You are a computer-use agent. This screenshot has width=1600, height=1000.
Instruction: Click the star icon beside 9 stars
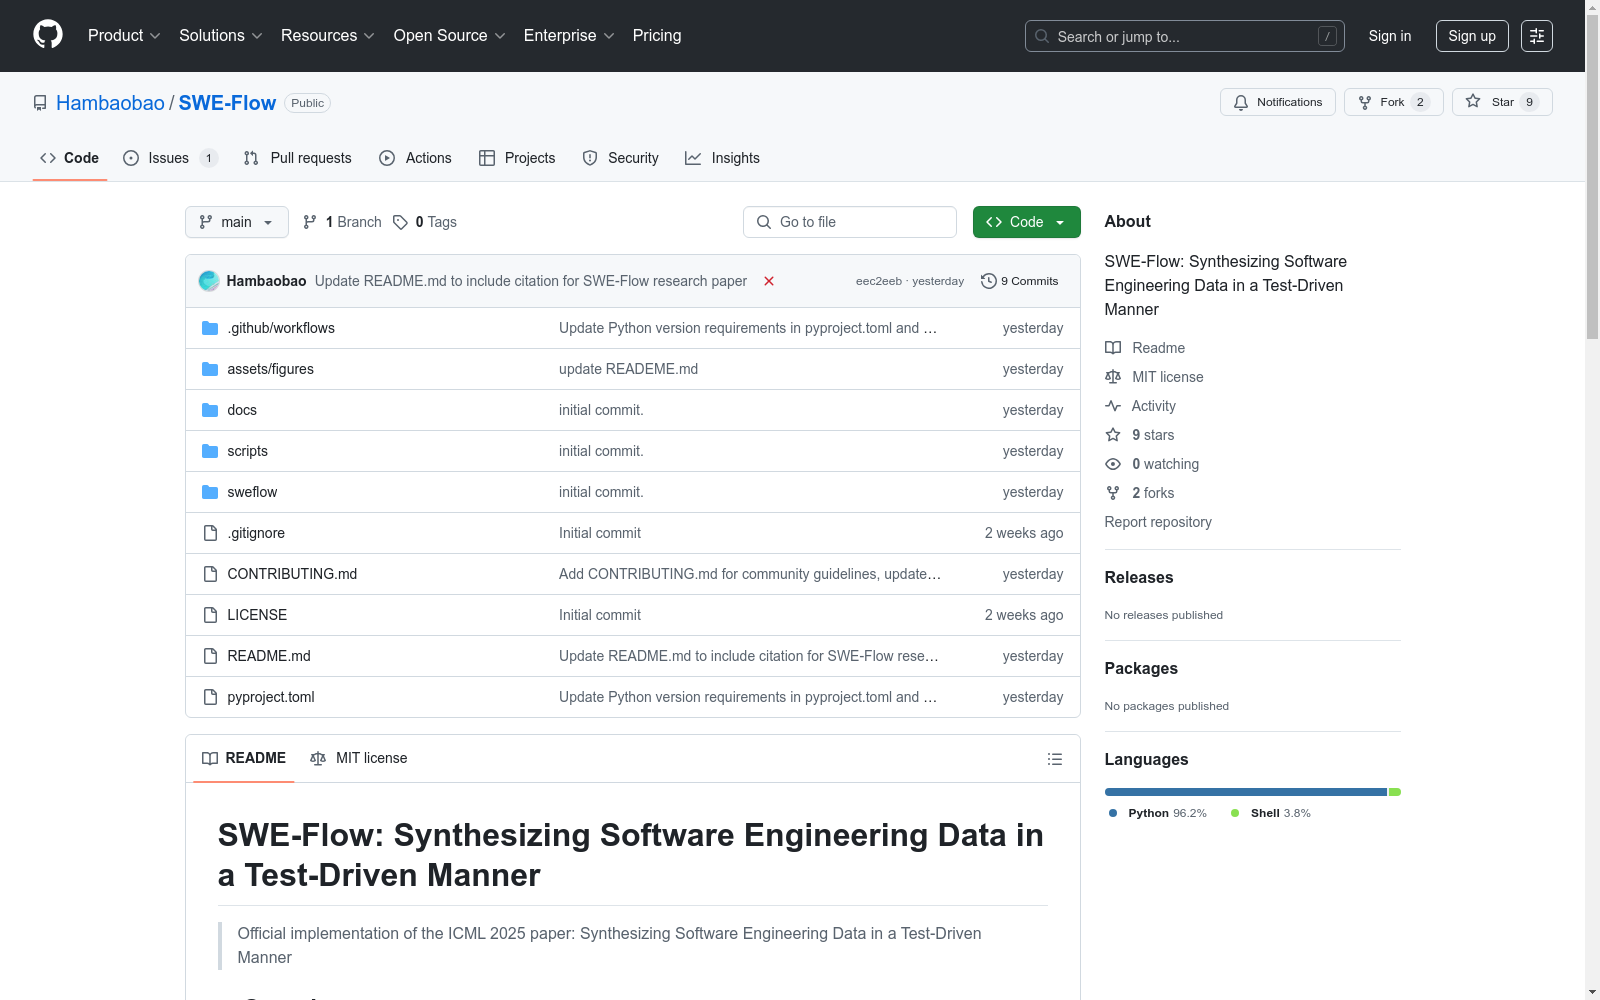pos(1113,435)
